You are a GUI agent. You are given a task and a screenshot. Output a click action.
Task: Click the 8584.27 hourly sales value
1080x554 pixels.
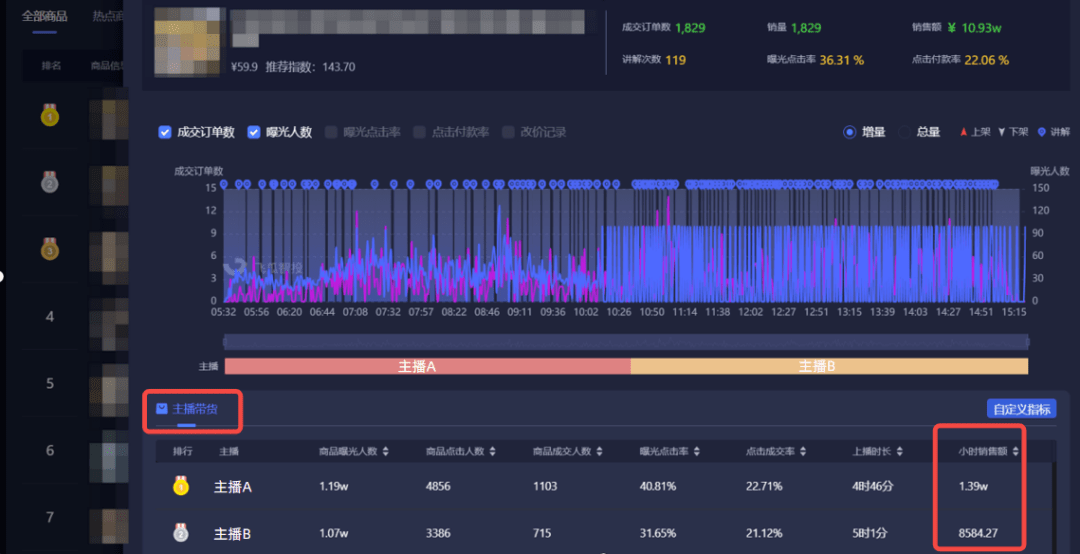tap(979, 533)
